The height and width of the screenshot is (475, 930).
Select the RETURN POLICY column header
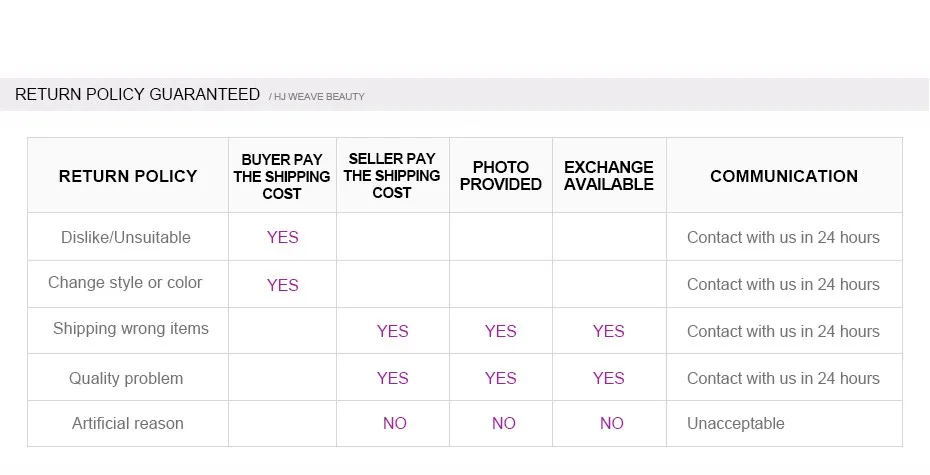[128, 176]
